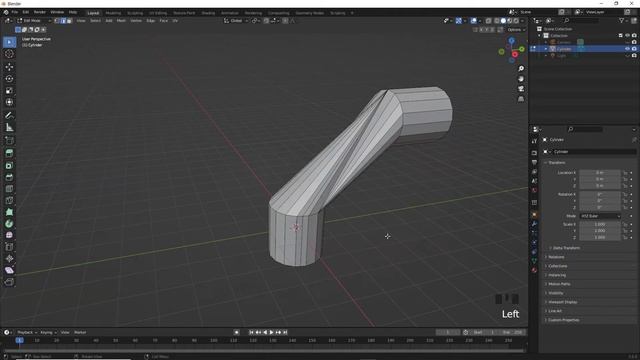
Task: Switch to solid viewport shading
Action: click(503, 20)
